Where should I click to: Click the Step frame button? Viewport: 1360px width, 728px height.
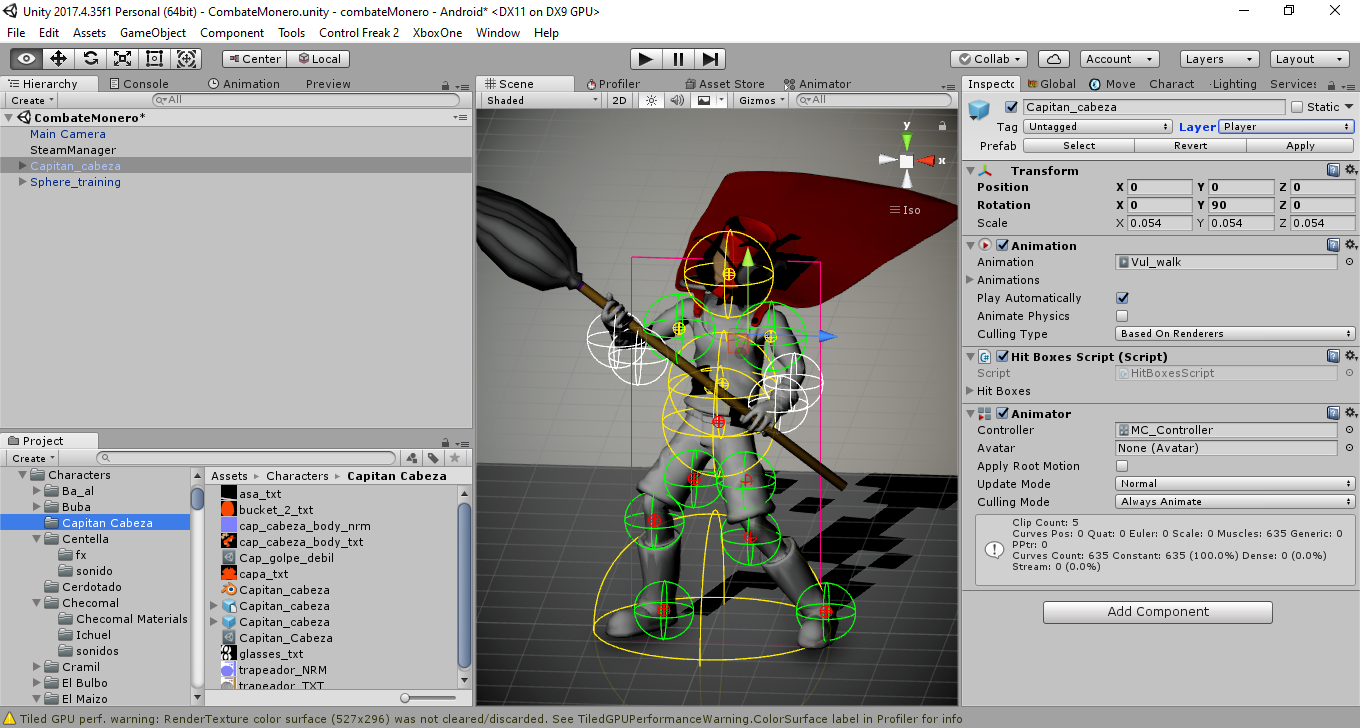coord(709,59)
